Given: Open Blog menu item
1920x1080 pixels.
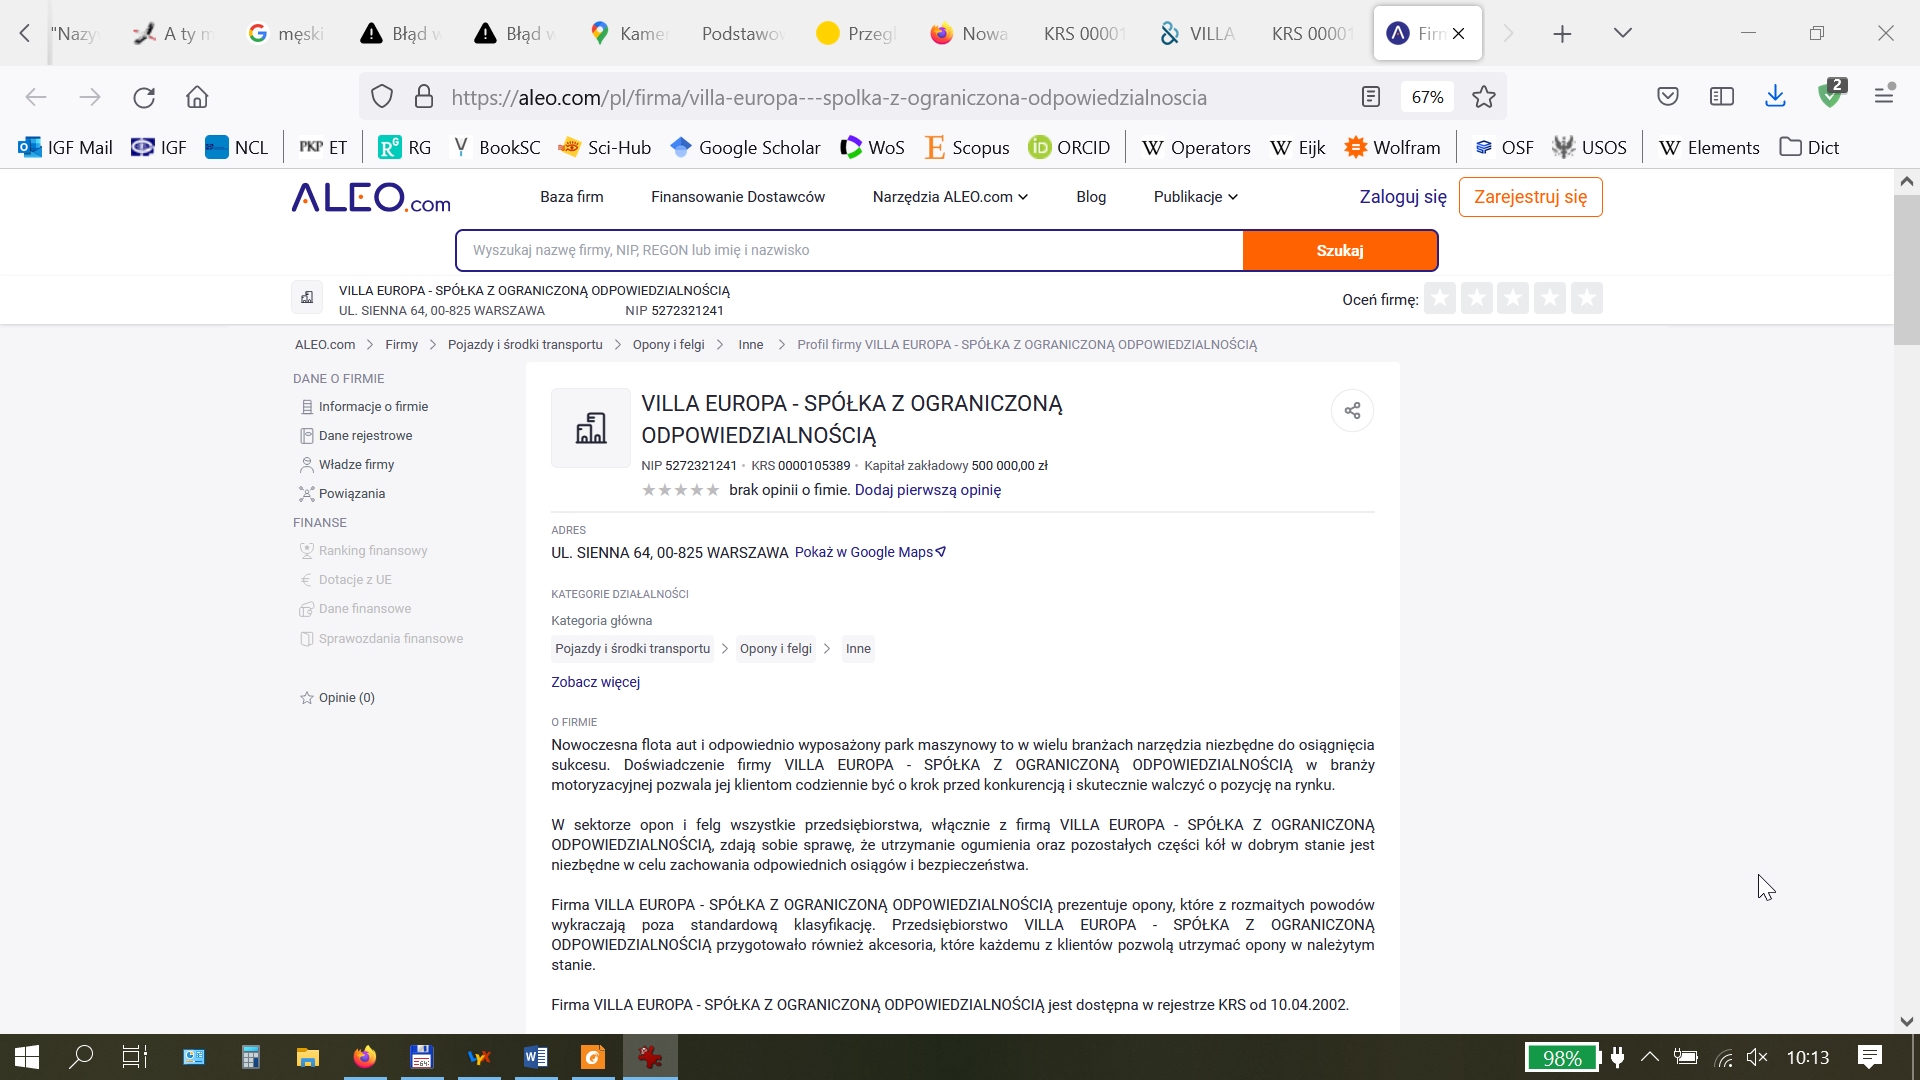Looking at the screenshot, I should point(1091,197).
